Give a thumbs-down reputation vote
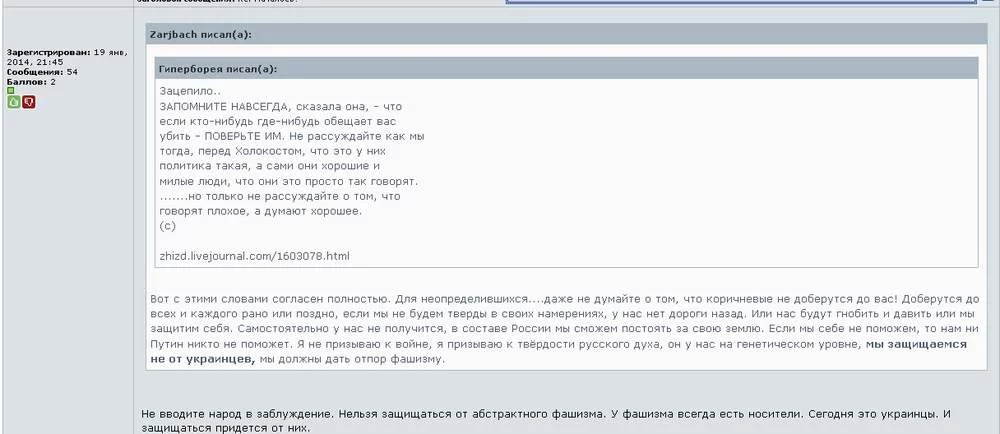Screen dimensions: 1000x434 [29, 102]
